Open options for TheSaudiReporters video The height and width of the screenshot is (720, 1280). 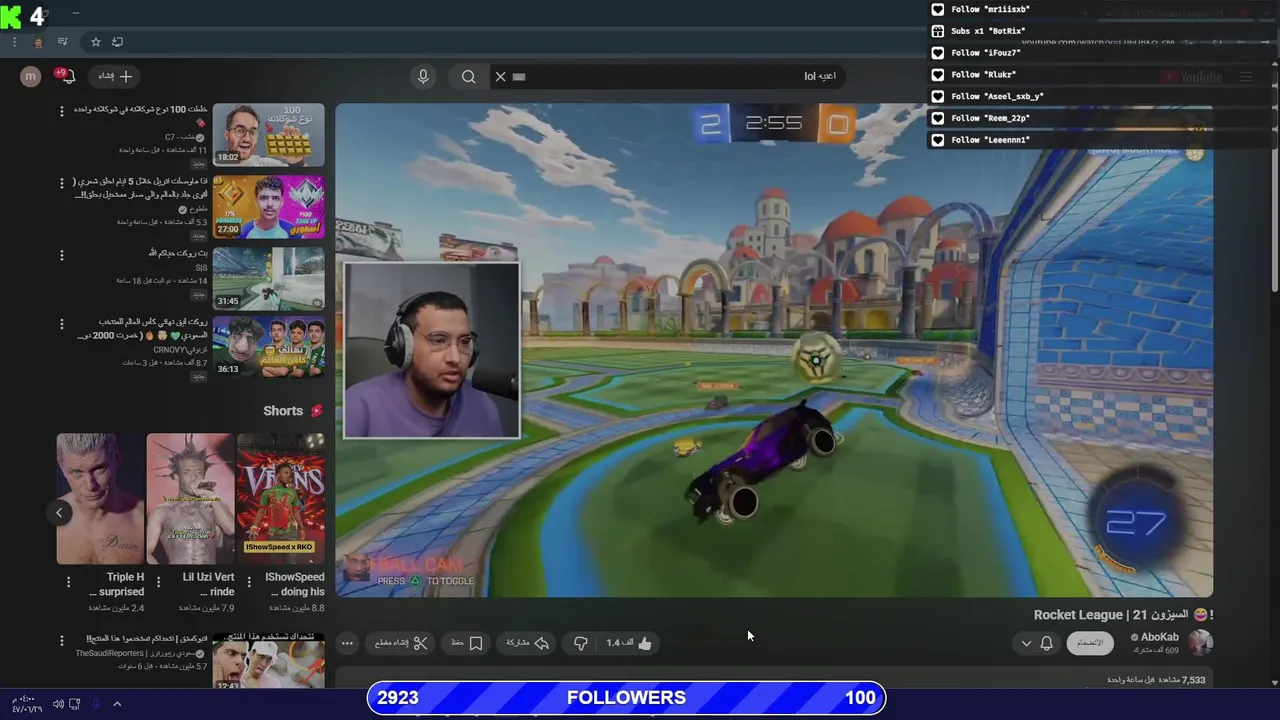[62, 640]
